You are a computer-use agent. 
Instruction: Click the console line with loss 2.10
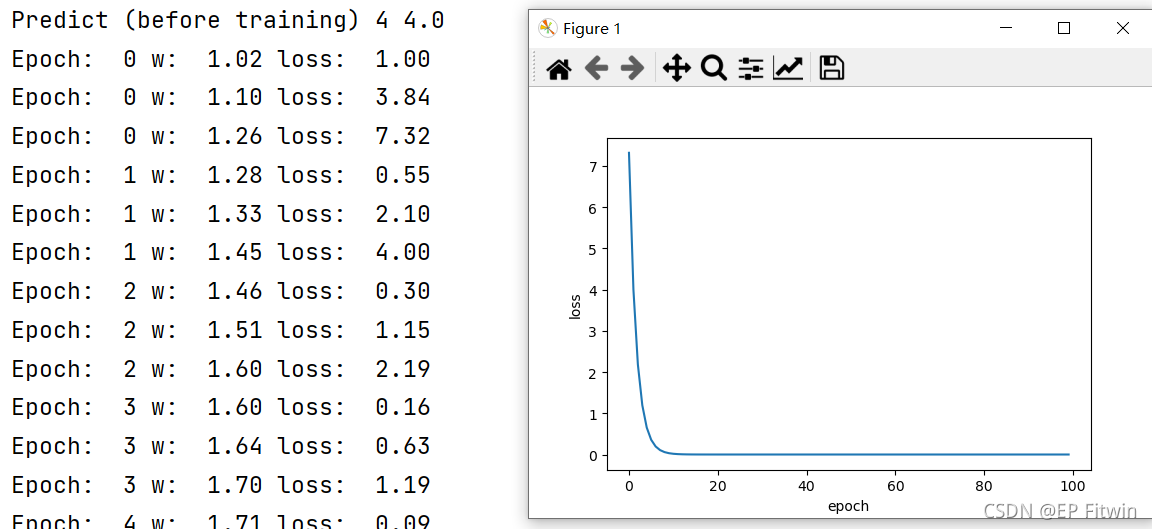click(221, 214)
